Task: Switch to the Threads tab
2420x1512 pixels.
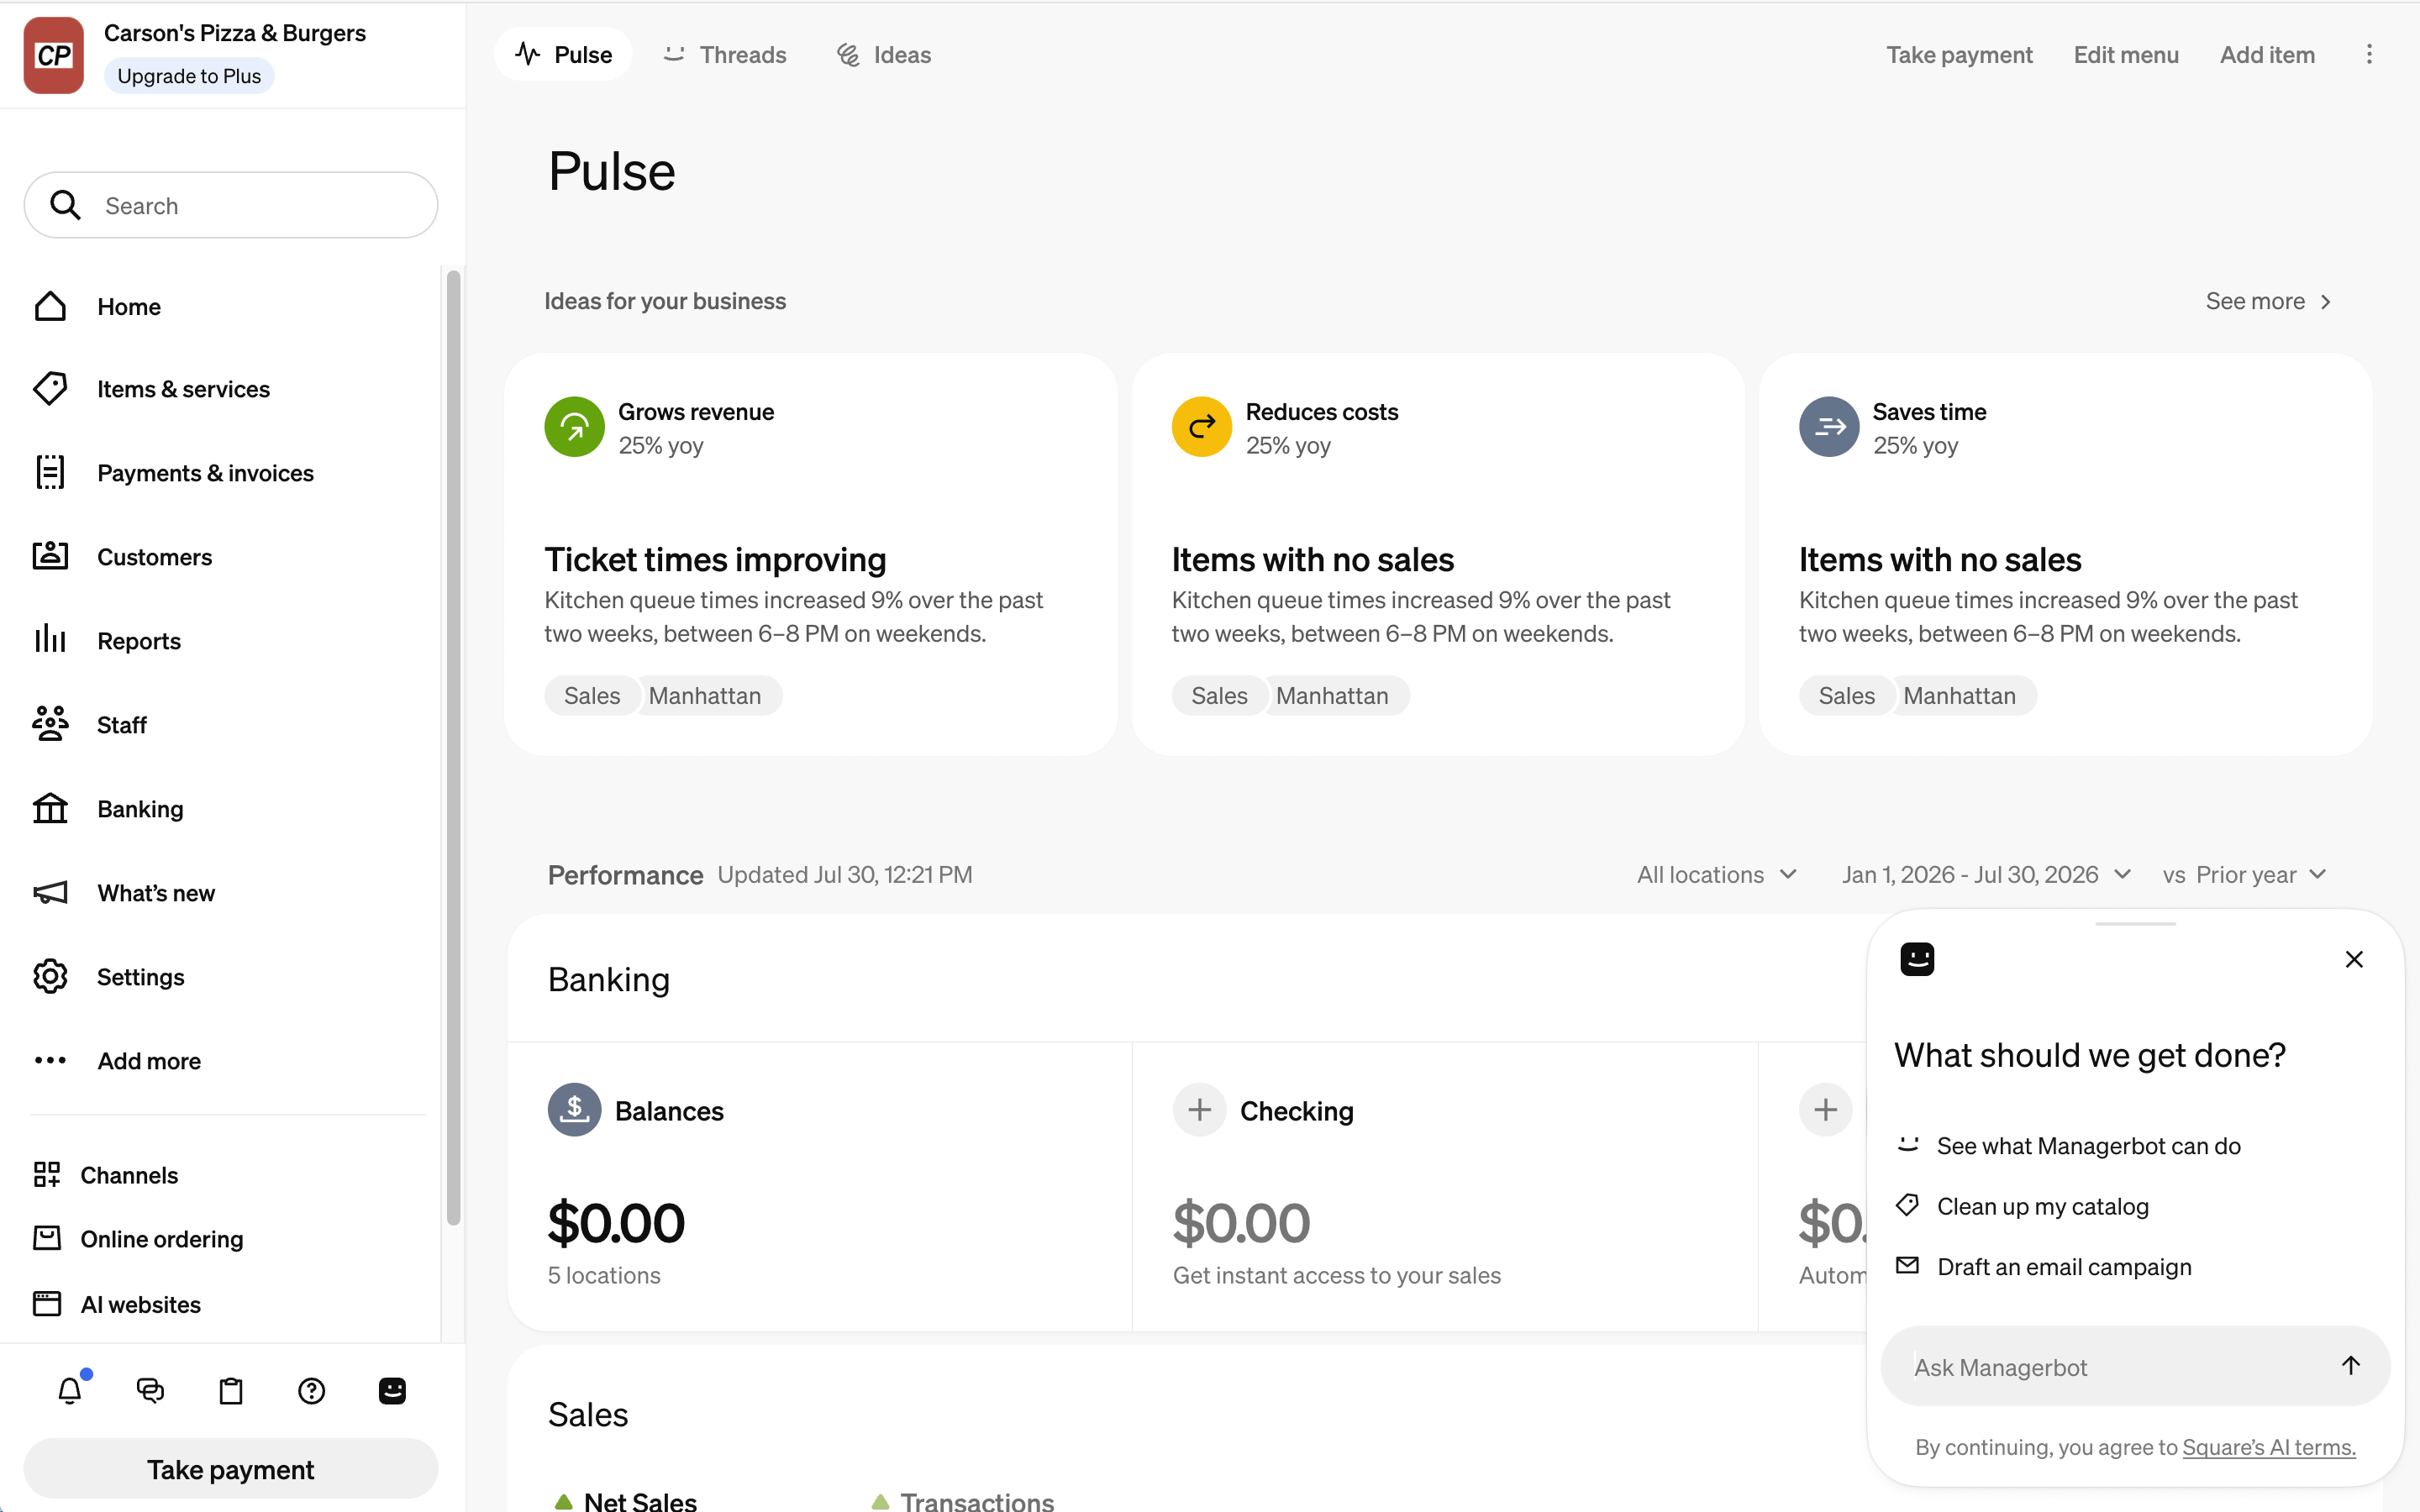Action: (725, 54)
